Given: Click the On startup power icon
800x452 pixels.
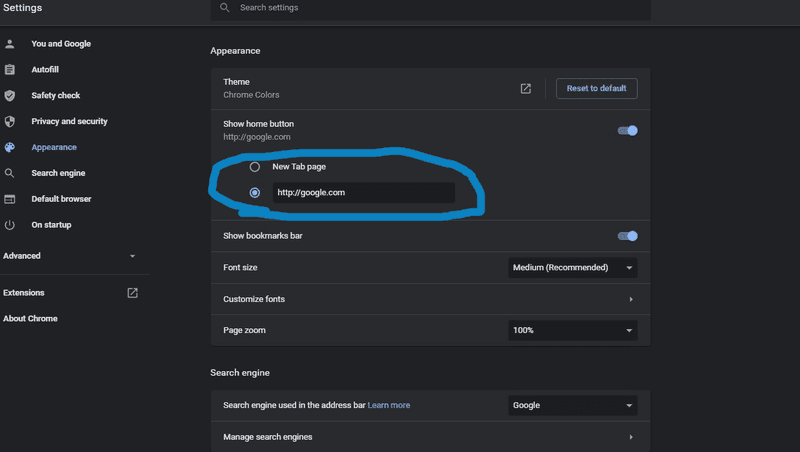Looking at the screenshot, I should [10, 225].
